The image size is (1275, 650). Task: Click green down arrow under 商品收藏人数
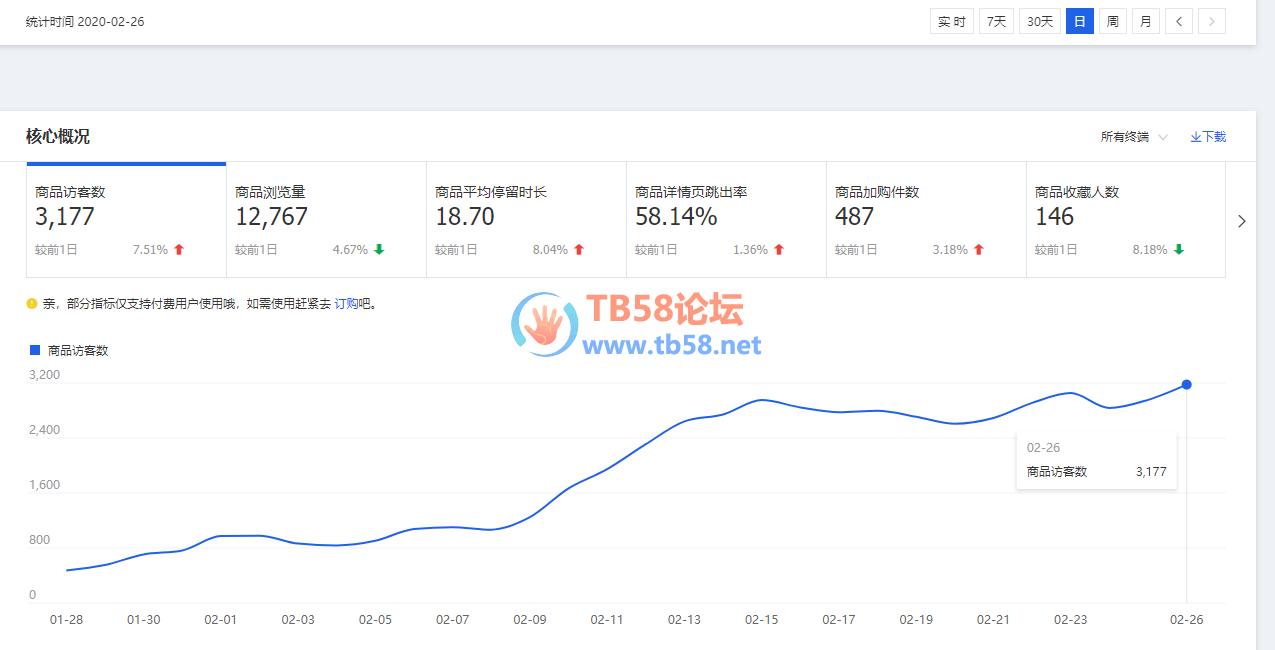coord(1179,250)
